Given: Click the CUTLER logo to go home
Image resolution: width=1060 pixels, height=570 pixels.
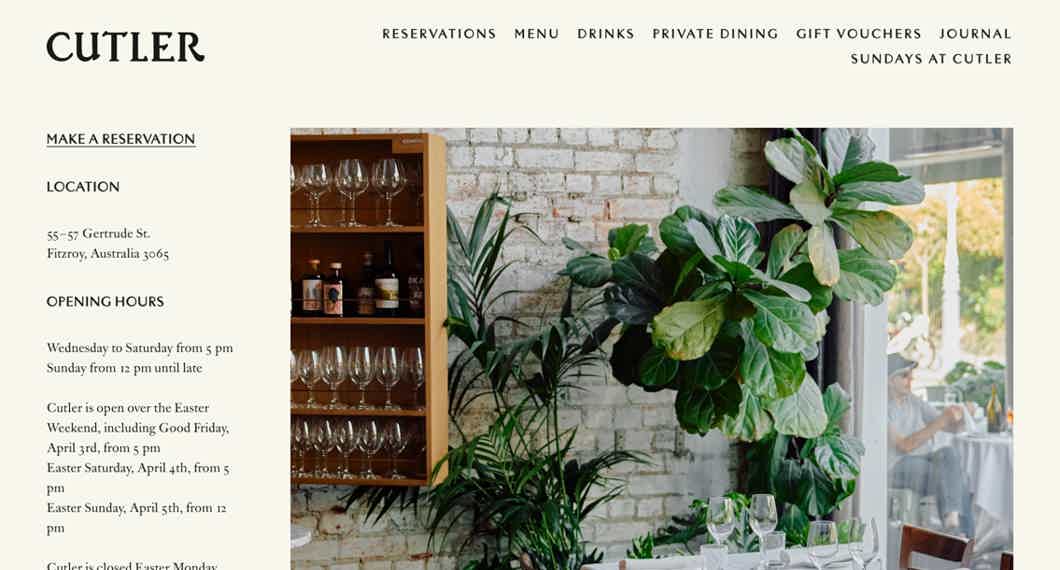Looking at the screenshot, I should coord(125,47).
